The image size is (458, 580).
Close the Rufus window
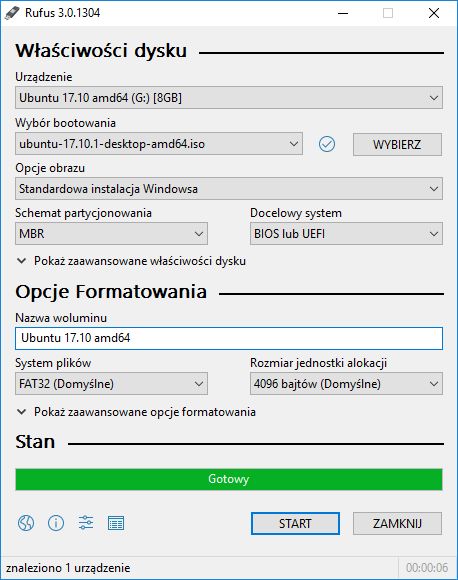pos(434,13)
